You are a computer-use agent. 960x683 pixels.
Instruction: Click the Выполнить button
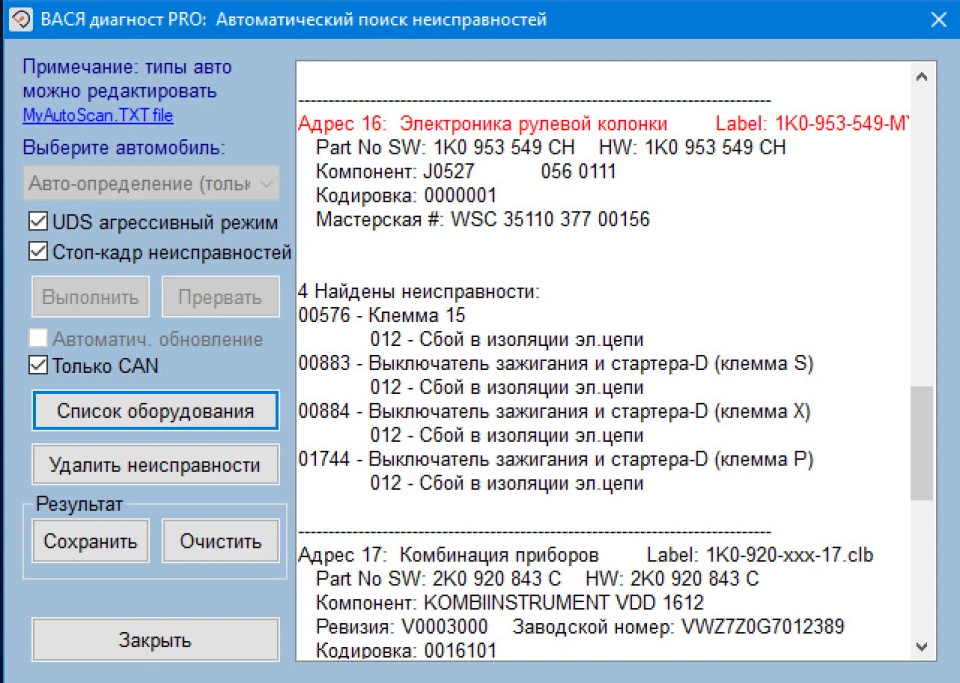point(91,297)
